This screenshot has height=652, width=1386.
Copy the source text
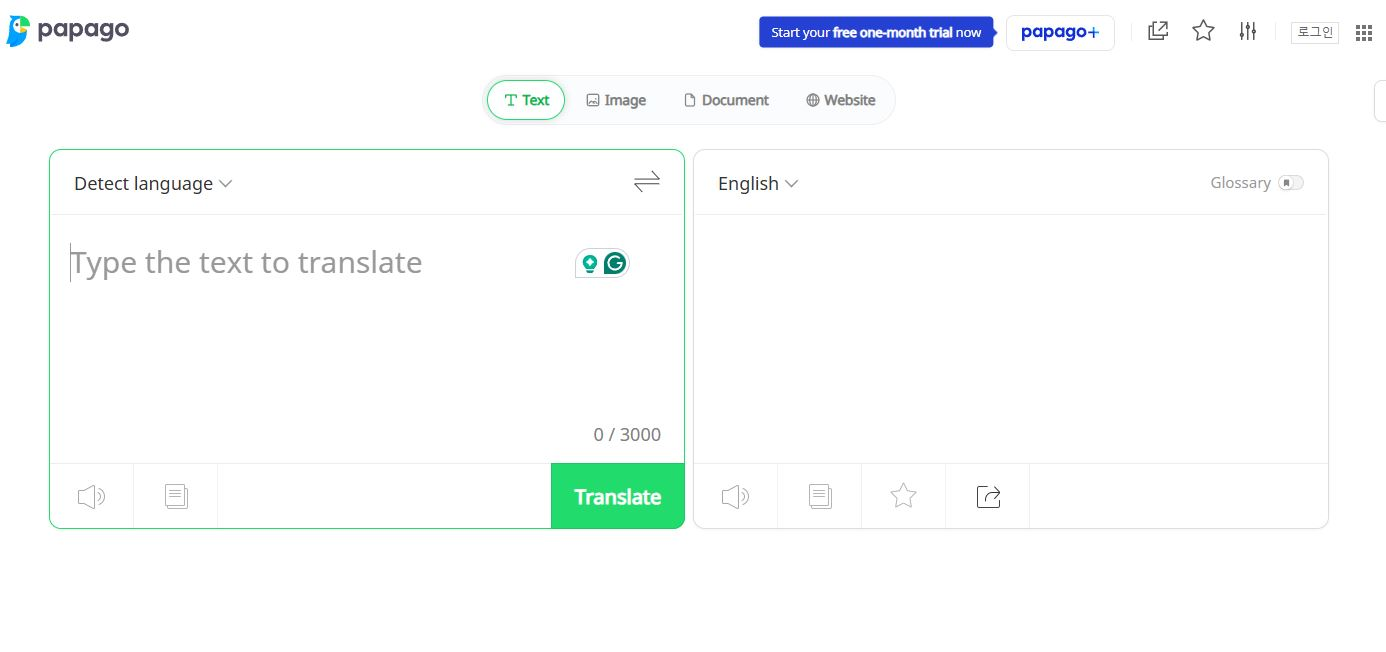[176, 496]
